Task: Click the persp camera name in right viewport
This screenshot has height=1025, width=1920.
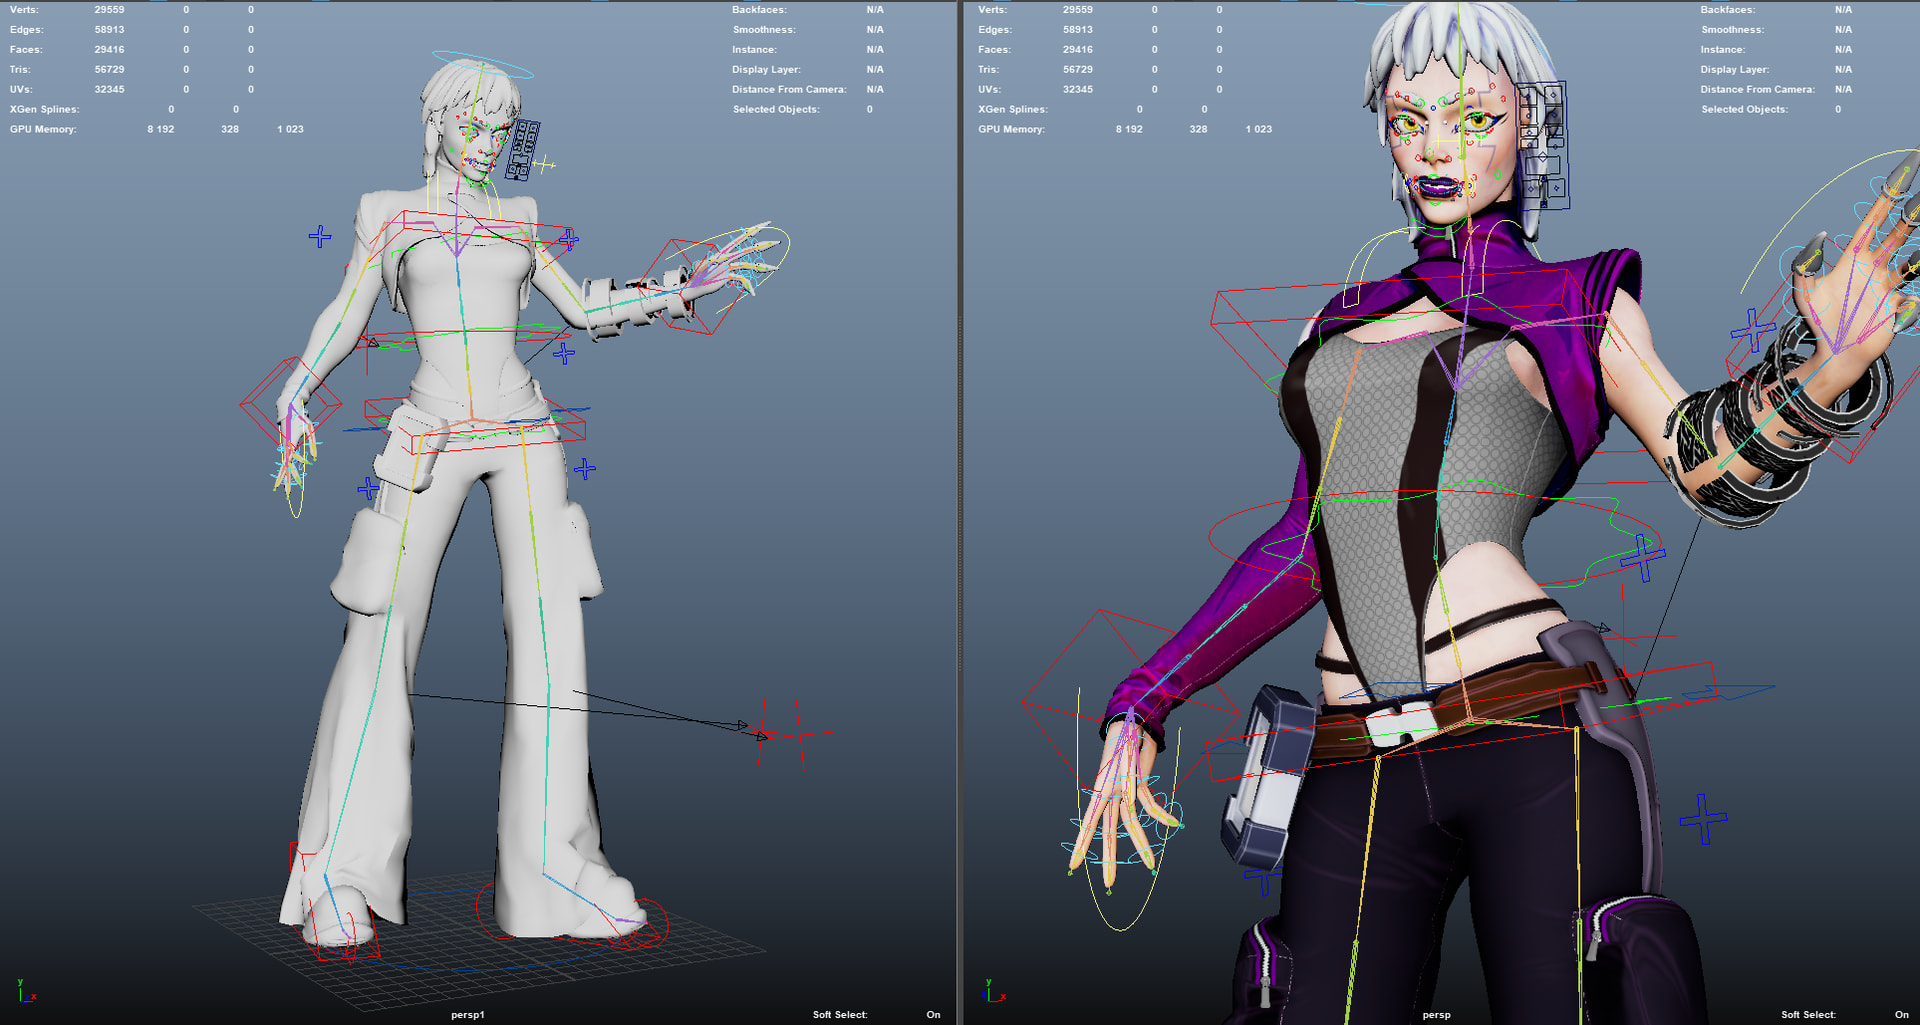Action: (x=1436, y=1014)
